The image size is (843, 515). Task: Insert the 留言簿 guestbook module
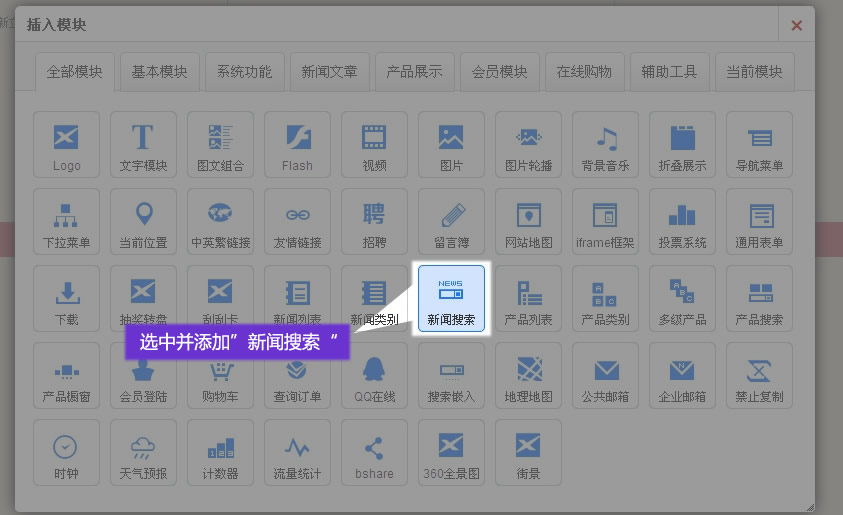coord(451,222)
